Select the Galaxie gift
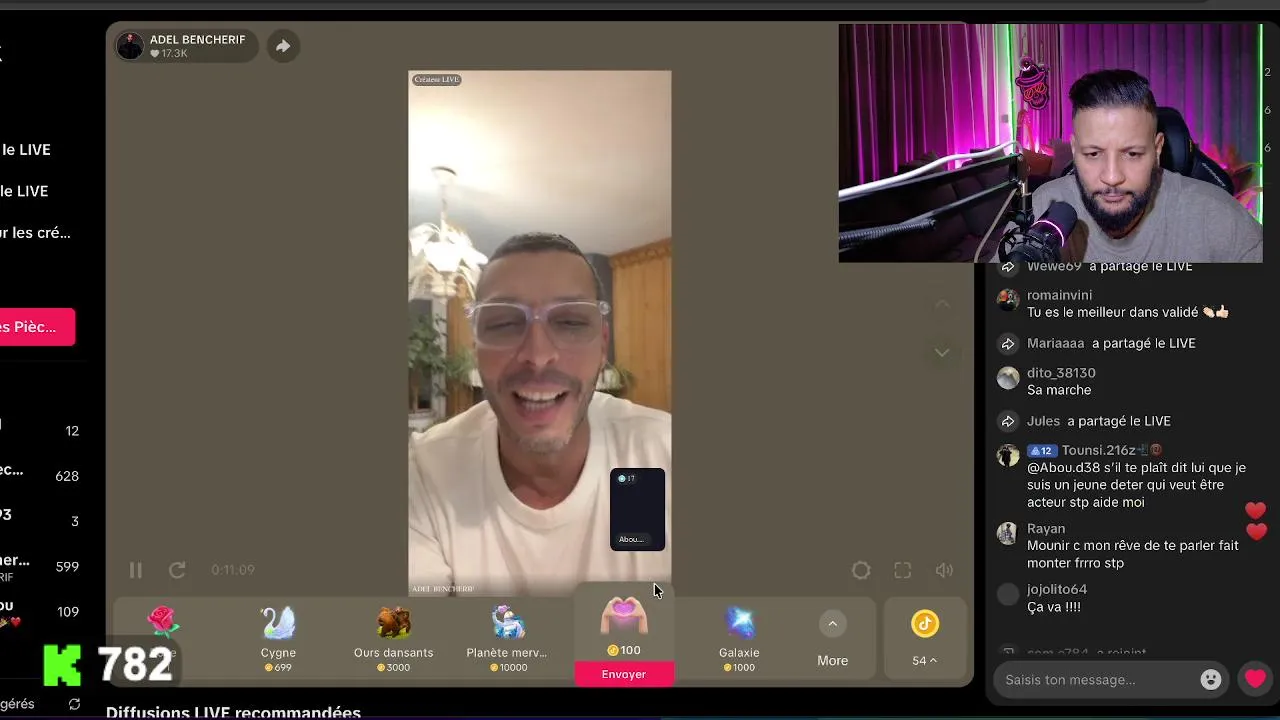1280x720 pixels. tap(739, 638)
